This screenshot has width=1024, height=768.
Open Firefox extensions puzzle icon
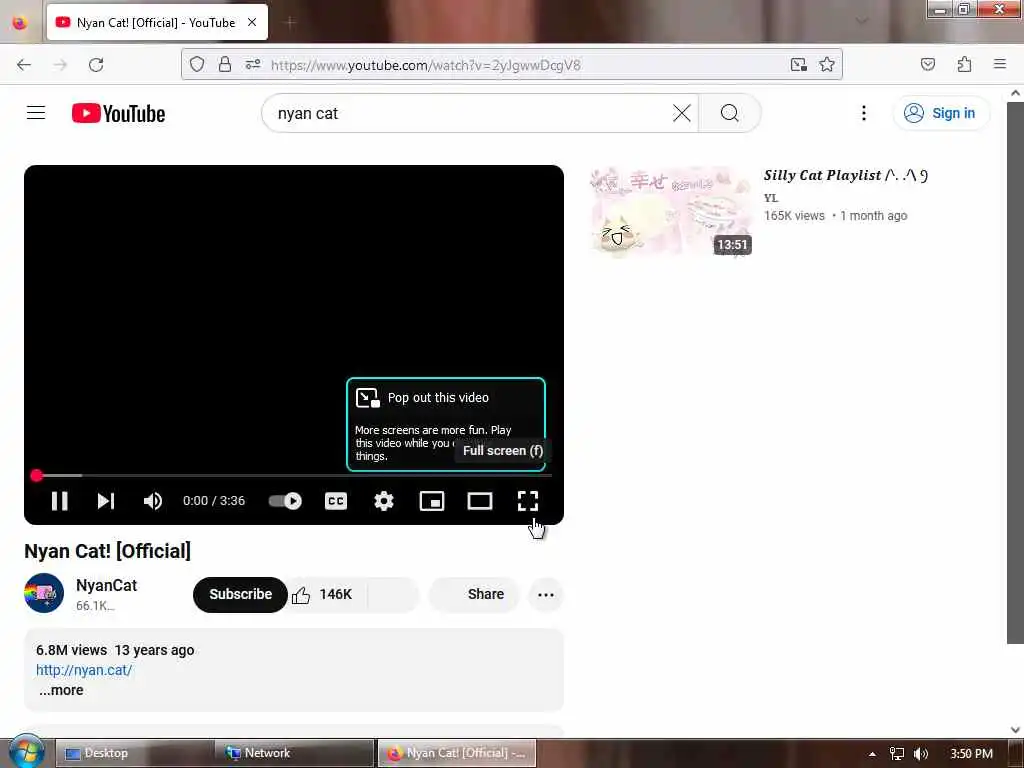[x=964, y=64]
